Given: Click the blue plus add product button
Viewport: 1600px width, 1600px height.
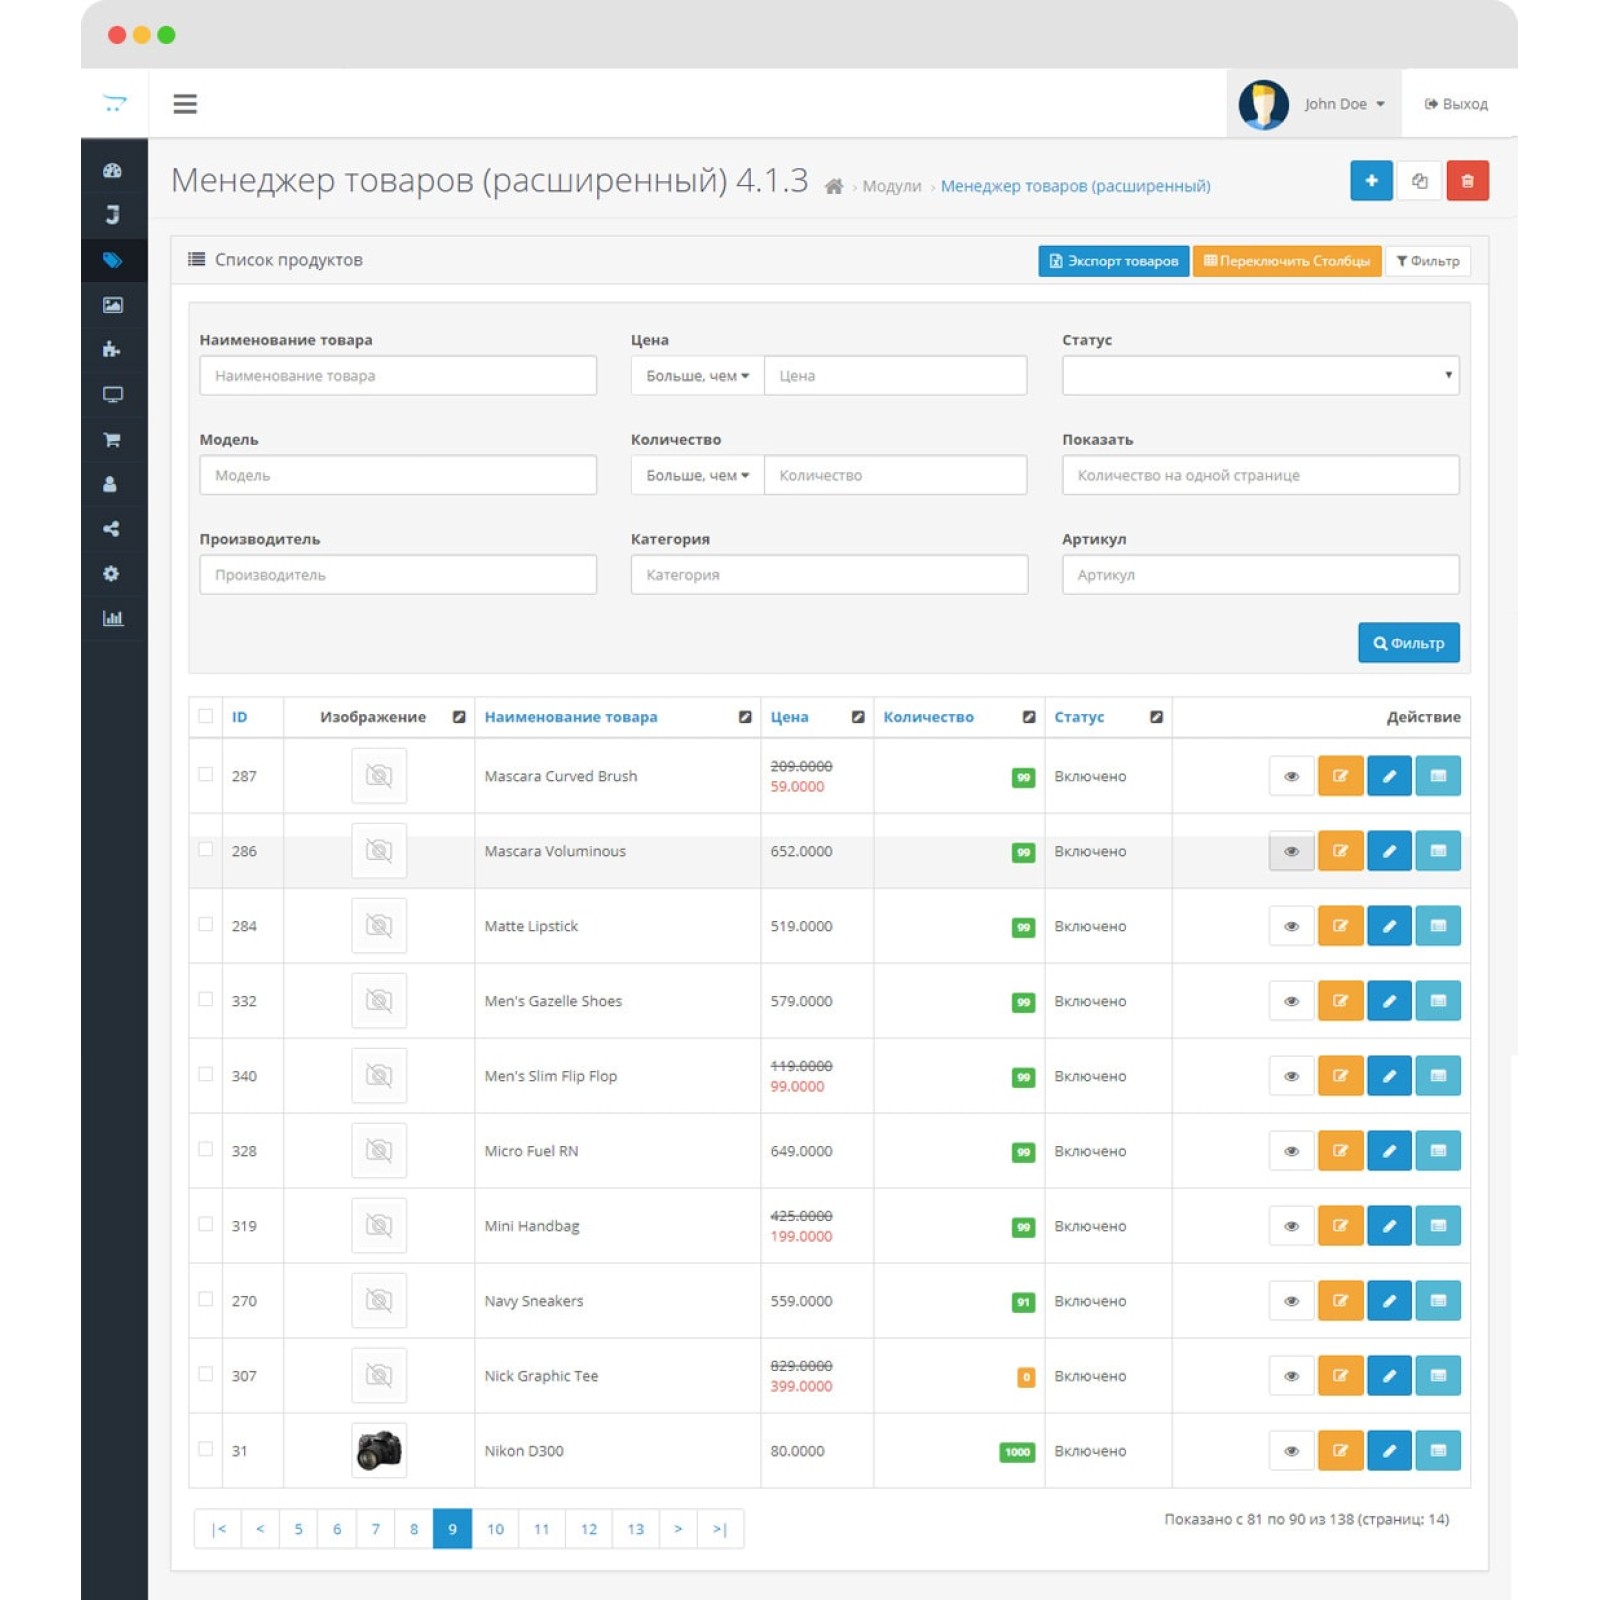Looking at the screenshot, I should pos(1371,181).
